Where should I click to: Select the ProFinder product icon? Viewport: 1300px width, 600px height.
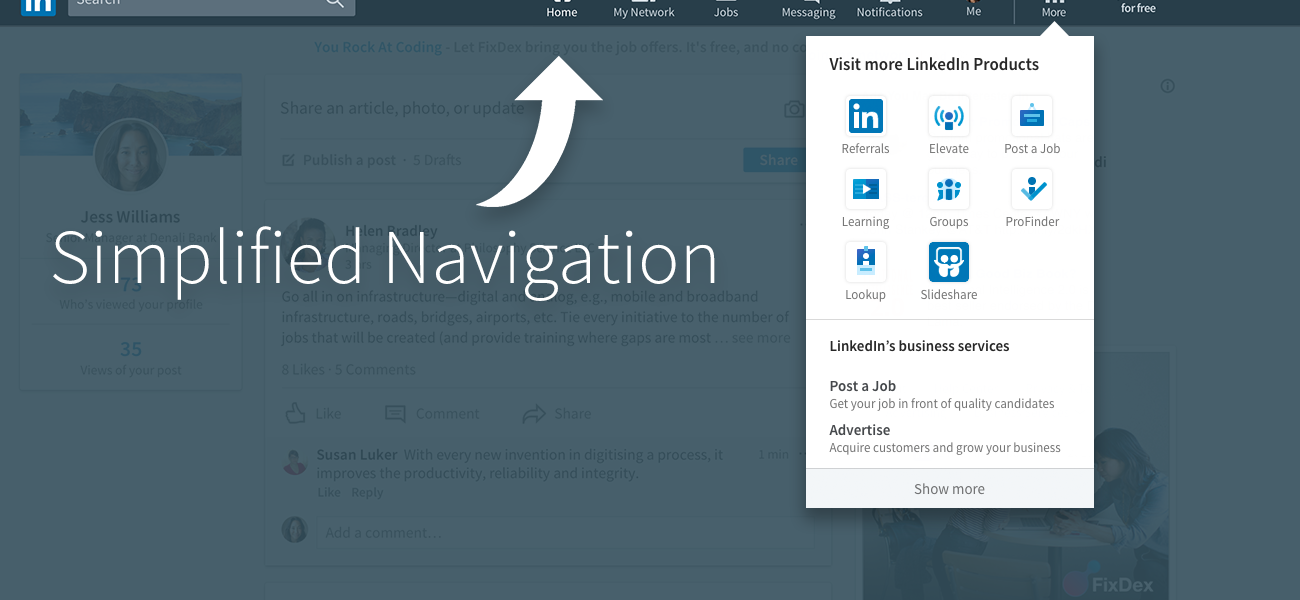point(1031,189)
